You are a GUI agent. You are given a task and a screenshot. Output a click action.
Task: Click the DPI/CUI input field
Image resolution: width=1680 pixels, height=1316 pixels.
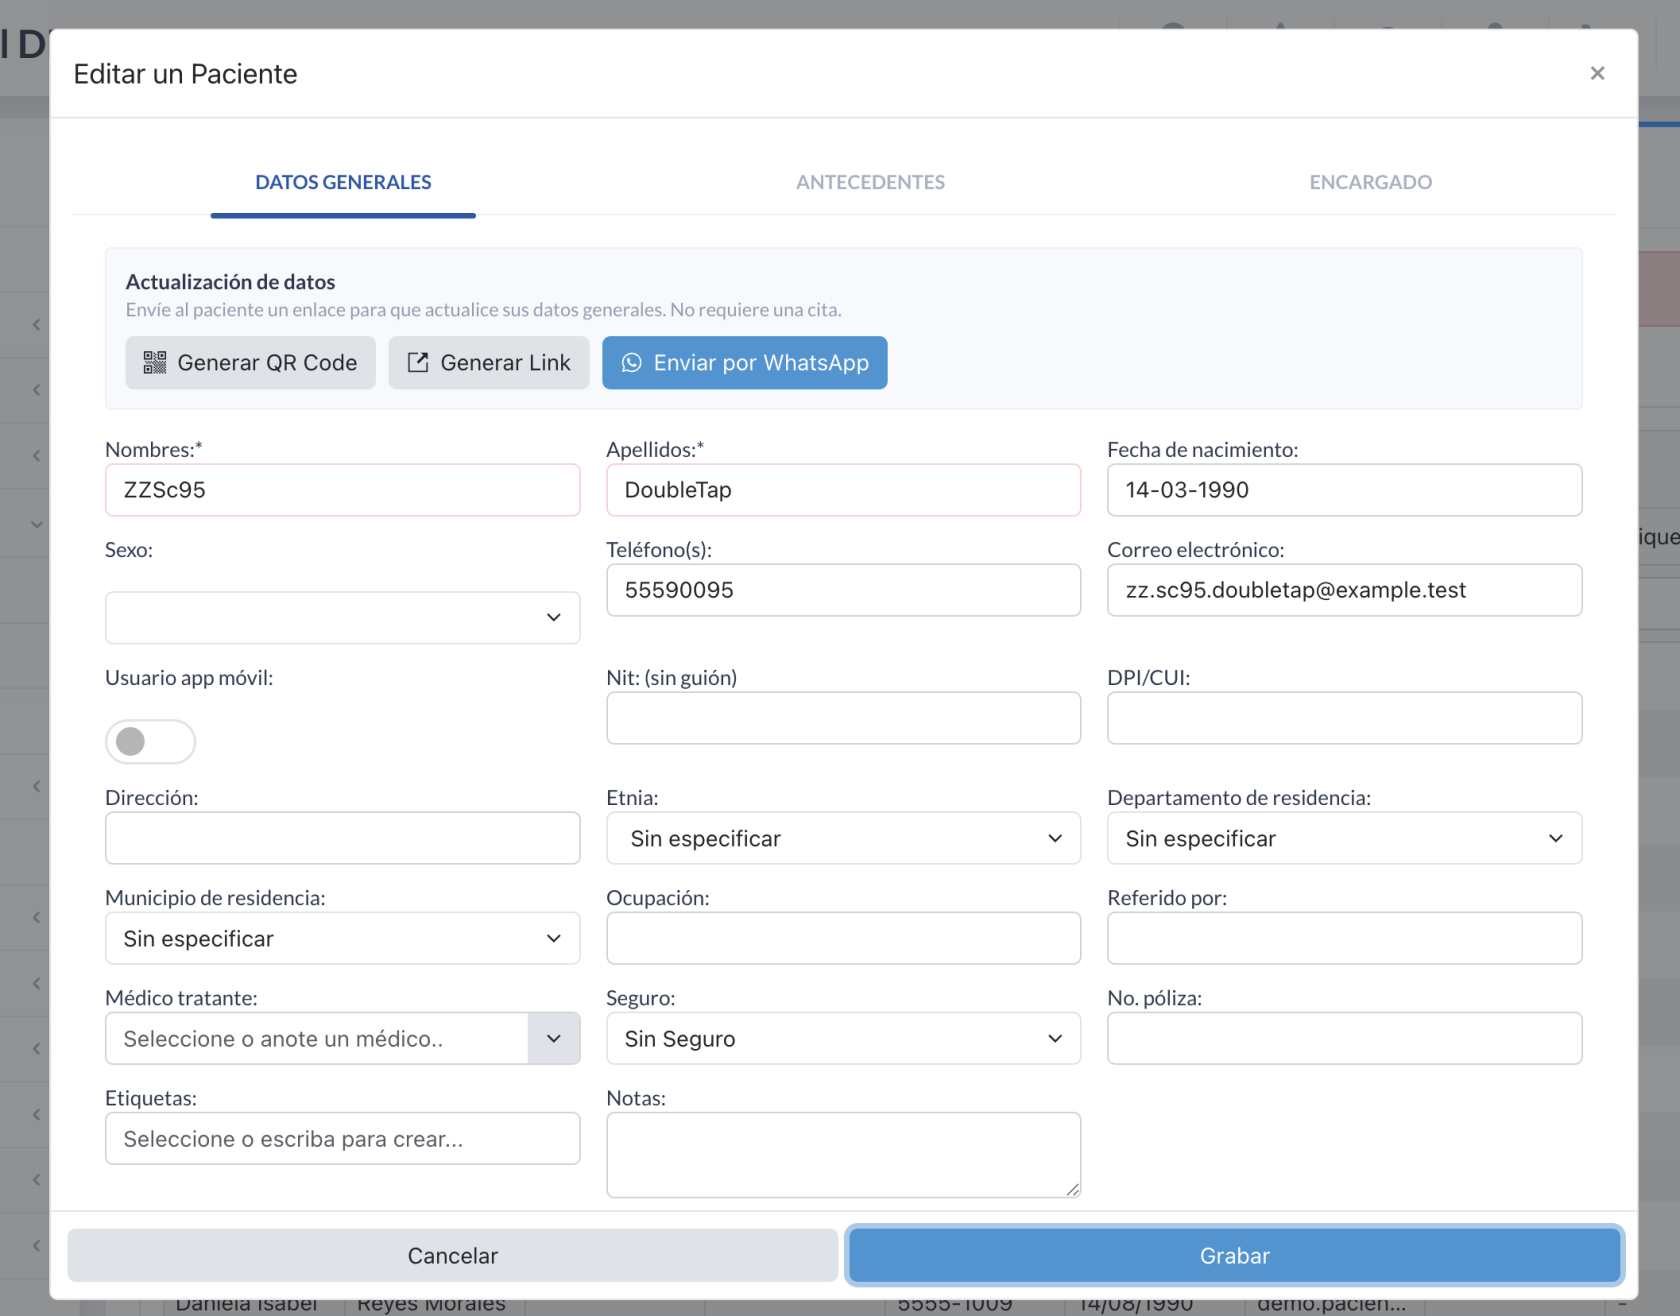click(1344, 718)
